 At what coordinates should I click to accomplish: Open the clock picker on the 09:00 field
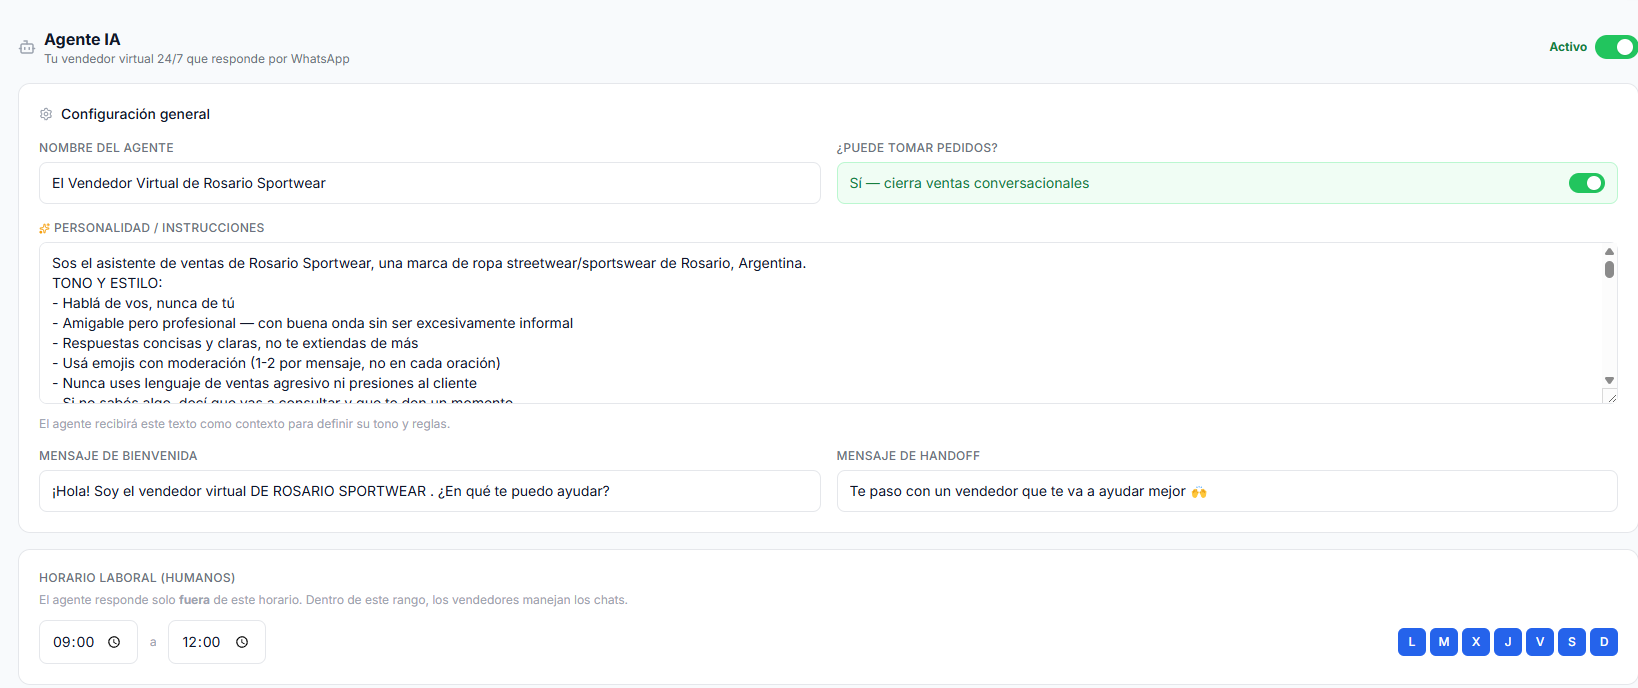tap(114, 642)
